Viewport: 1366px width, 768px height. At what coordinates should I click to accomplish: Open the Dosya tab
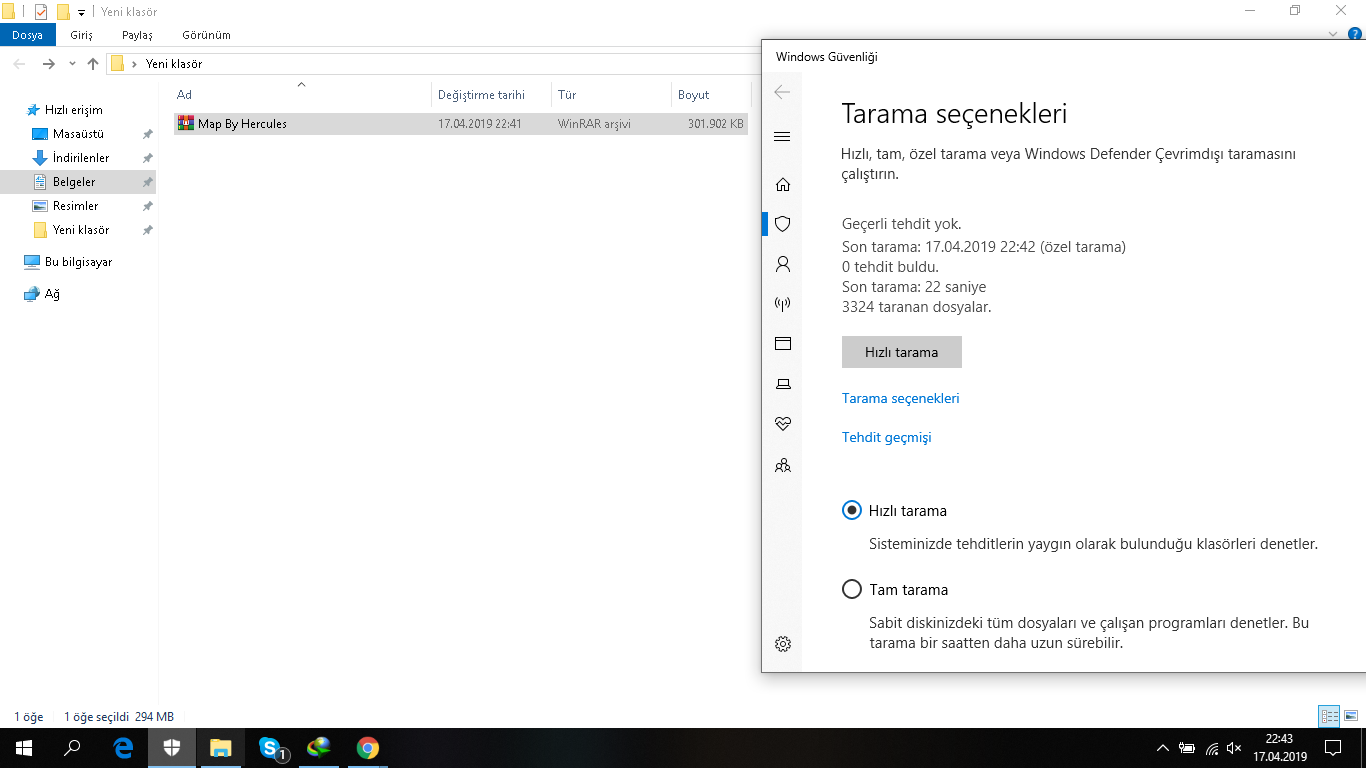tap(27, 35)
